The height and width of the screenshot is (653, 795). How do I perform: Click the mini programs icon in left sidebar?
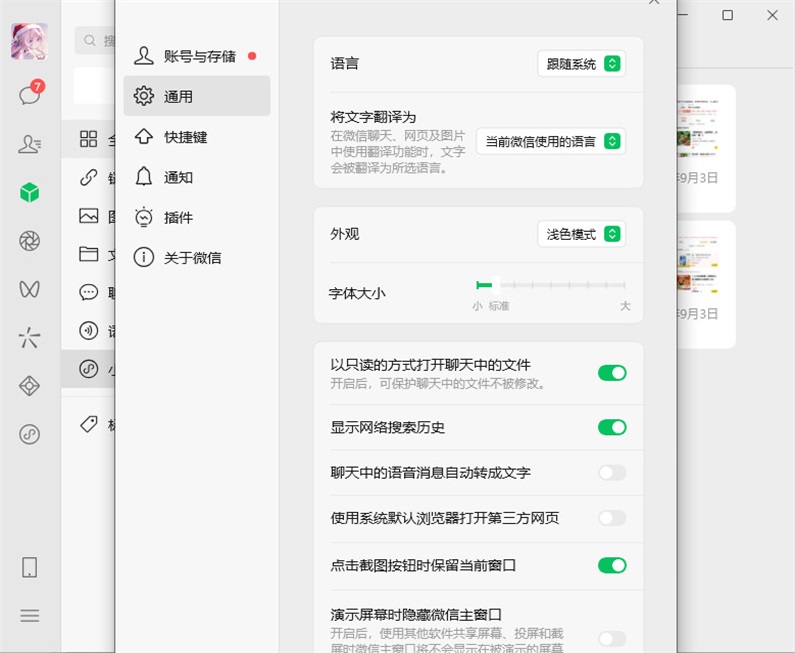coord(29,434)
